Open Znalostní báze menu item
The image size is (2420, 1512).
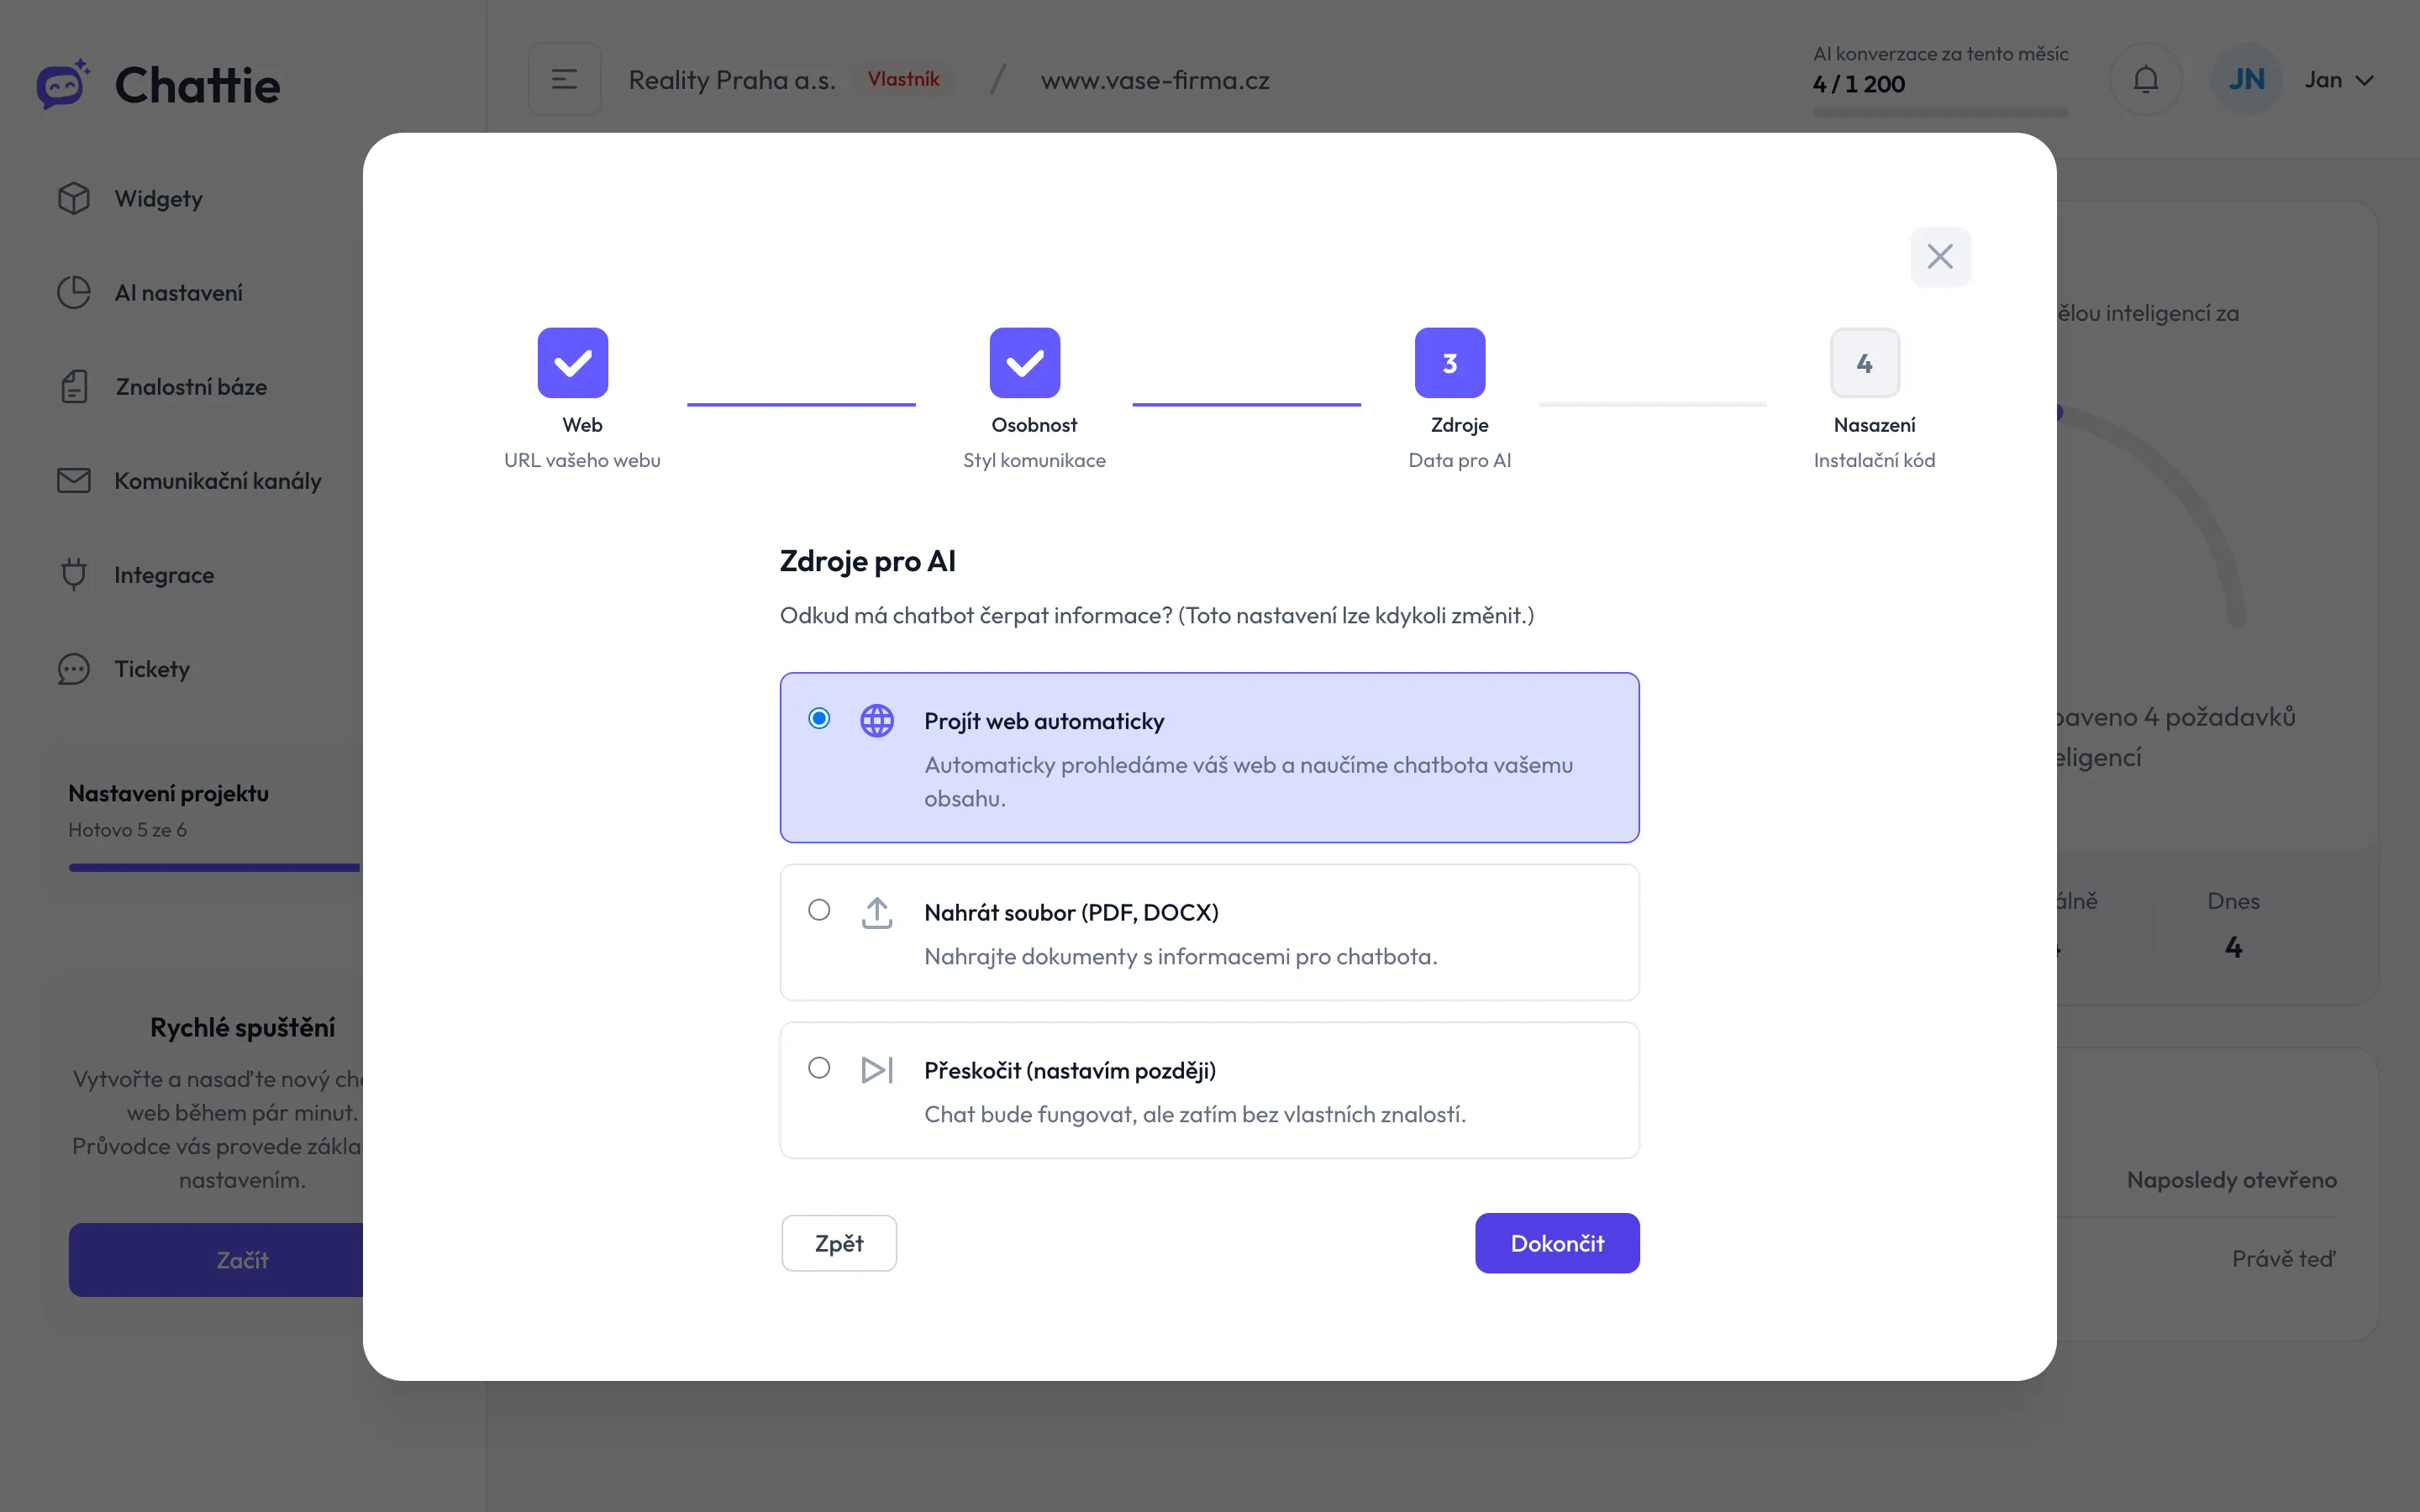coord(191,386)
